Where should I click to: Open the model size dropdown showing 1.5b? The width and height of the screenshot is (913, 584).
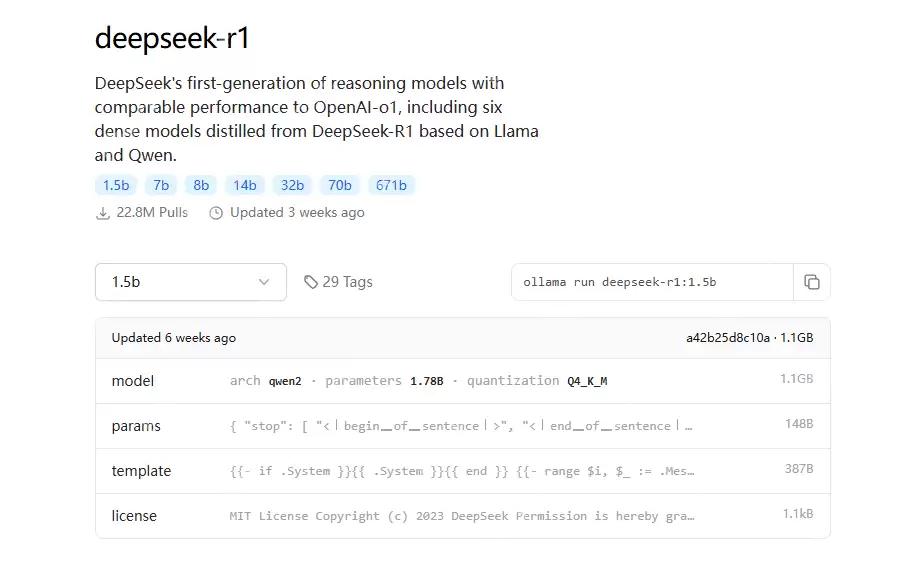[x=190, y=282]
